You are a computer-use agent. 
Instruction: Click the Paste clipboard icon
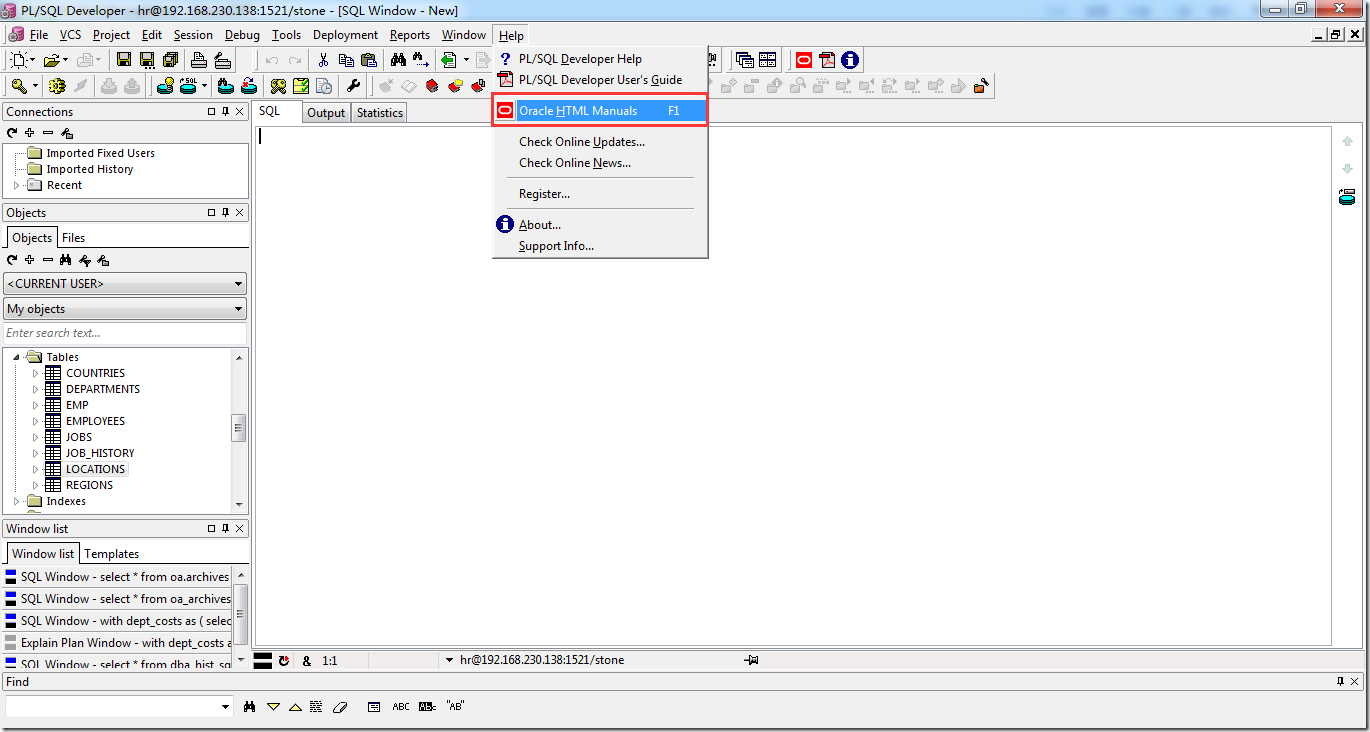coord(369,61)
